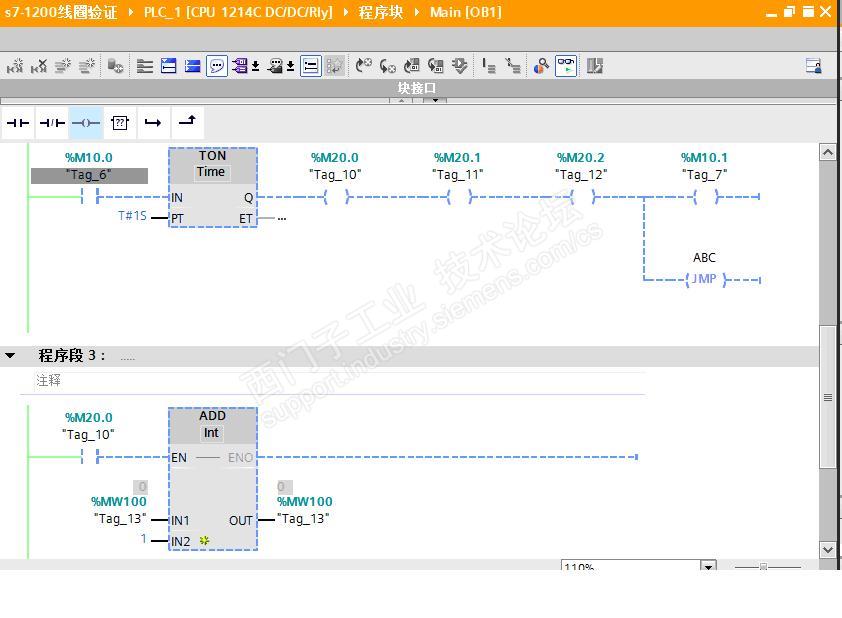Click the download arrow chip icon
The height and width of the screenshot is (618, 842).
459,66
